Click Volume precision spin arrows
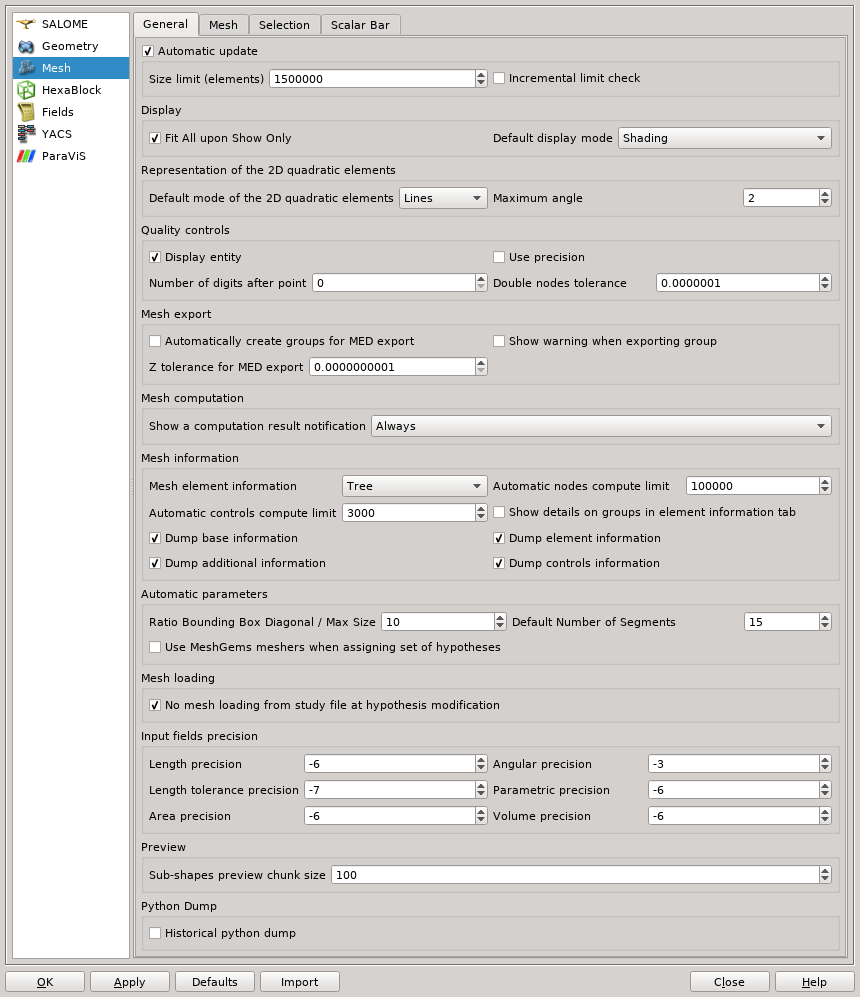This screenshot has height=997, width=860. [x=825, y=816]
